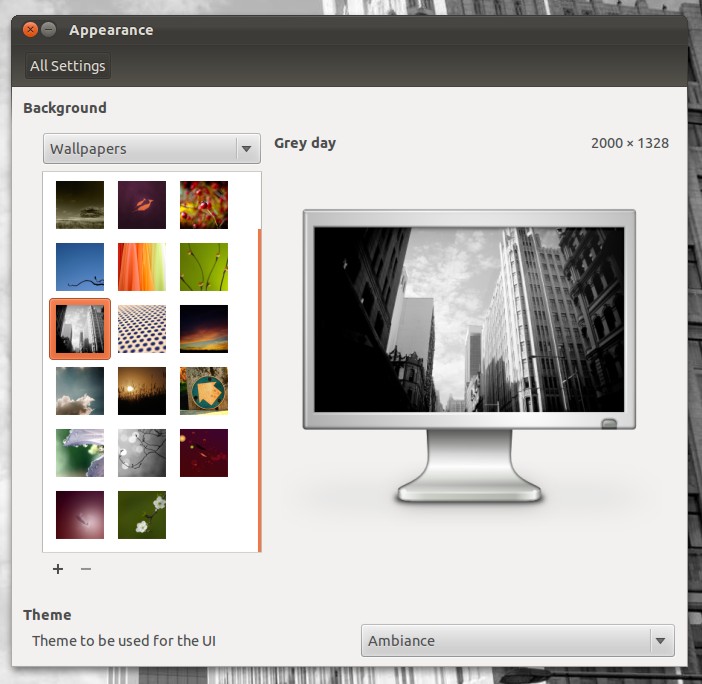The height and width of the screenshot is (684, 702).
Task: Select the purple flower petal wallpaper
Action: pos(80,453)
